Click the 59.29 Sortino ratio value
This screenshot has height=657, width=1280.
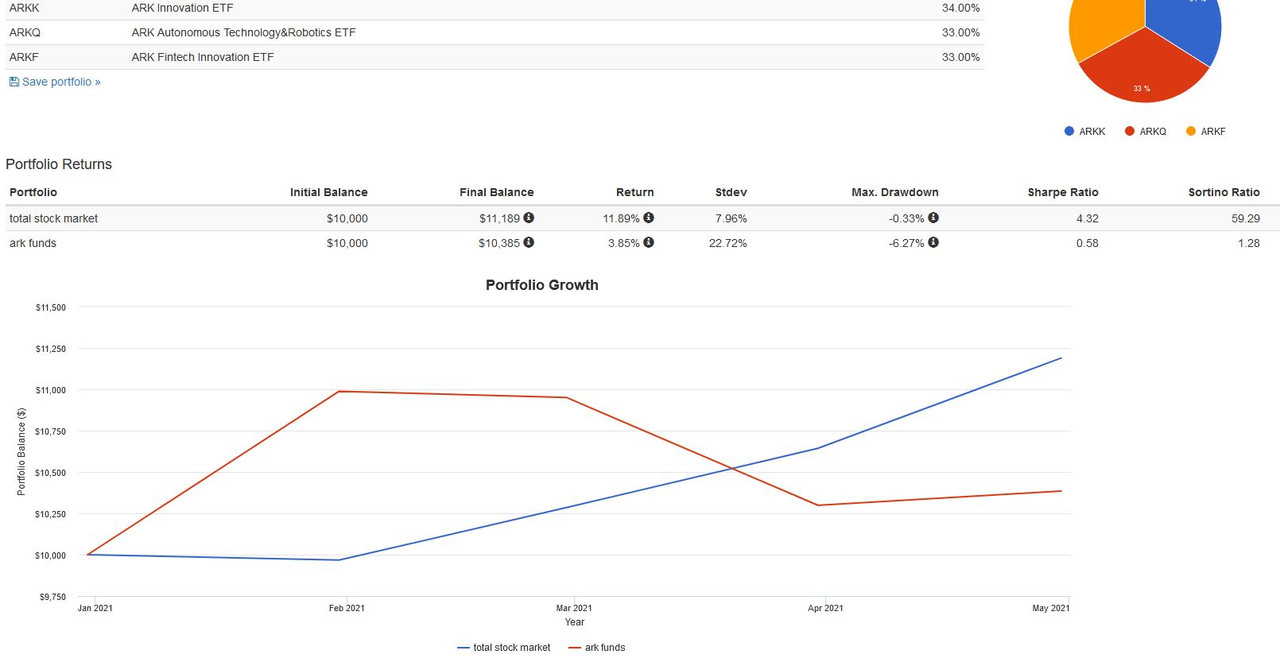[1246, 219]
